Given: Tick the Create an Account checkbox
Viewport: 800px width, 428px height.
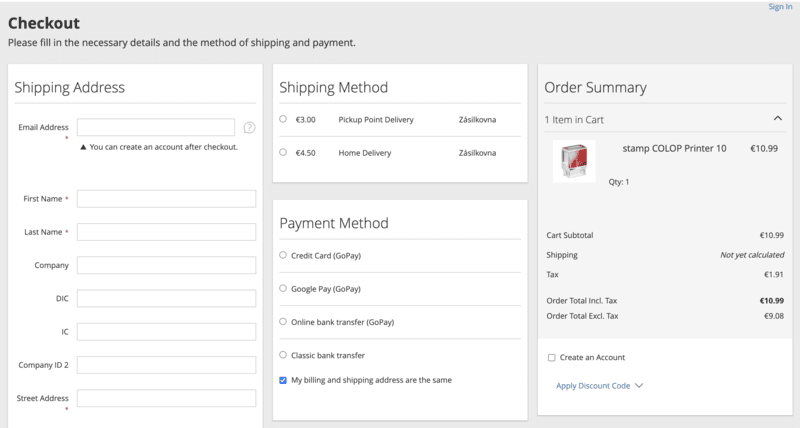Looking at the screenshot, I should point(551,357).
